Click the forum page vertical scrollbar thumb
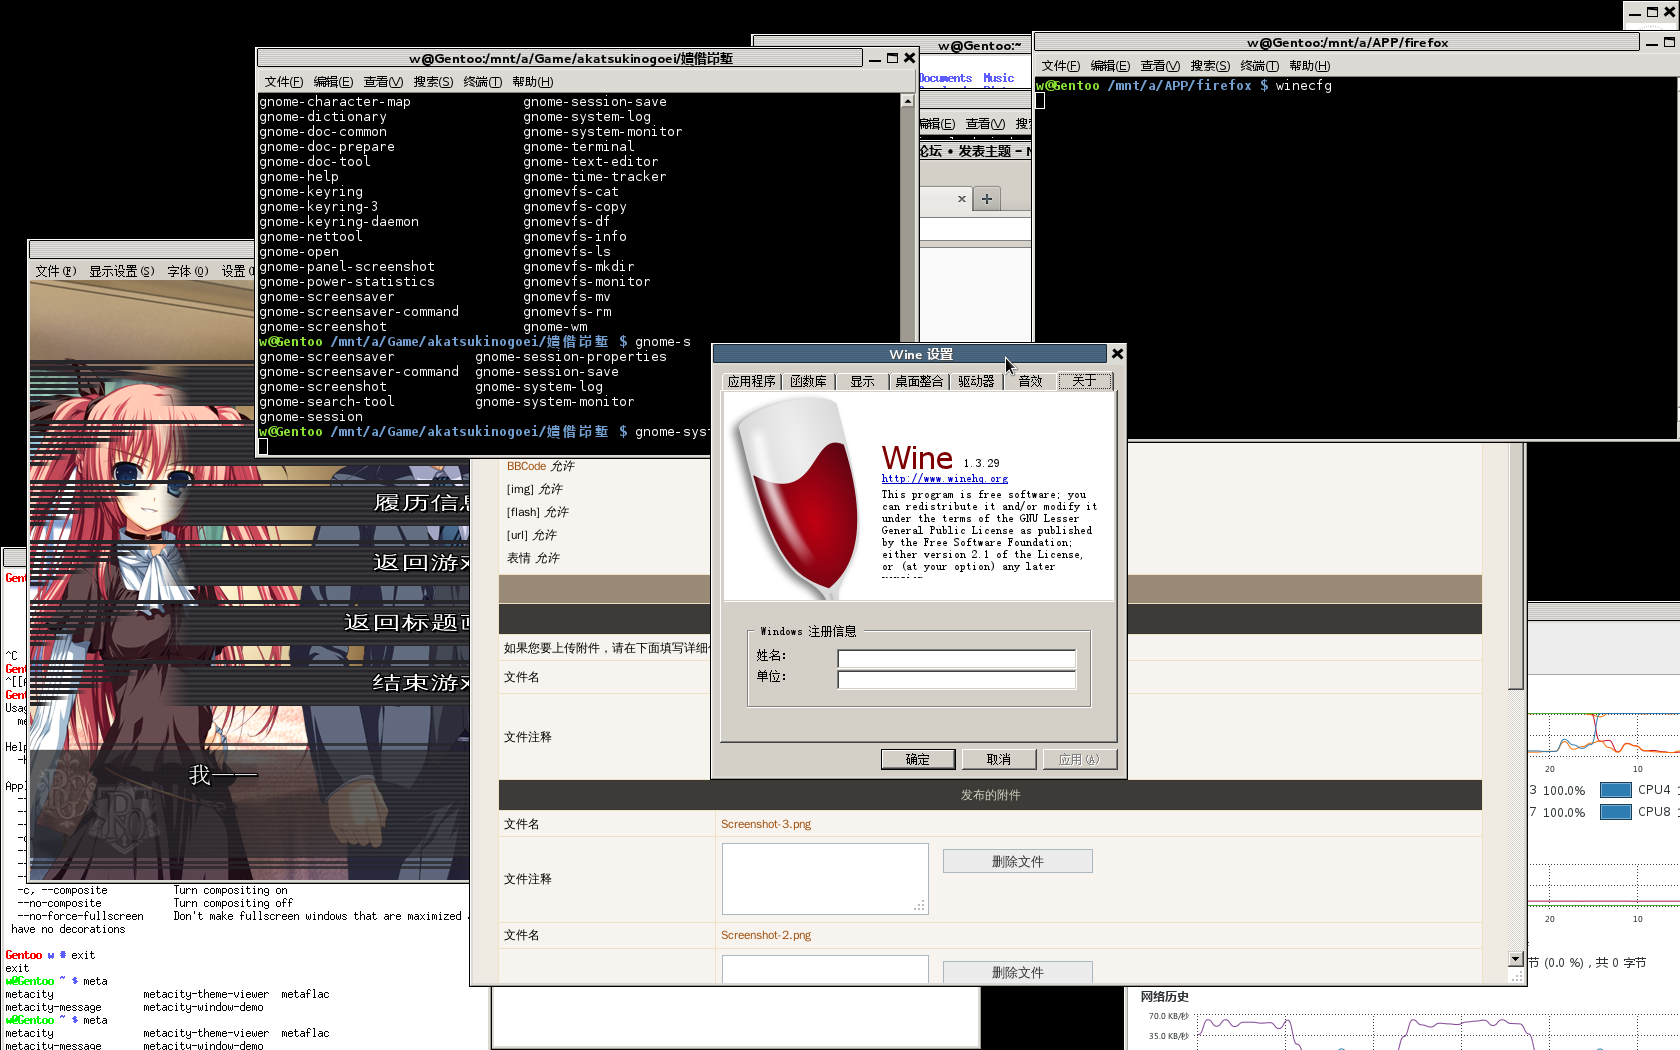 1516,565
